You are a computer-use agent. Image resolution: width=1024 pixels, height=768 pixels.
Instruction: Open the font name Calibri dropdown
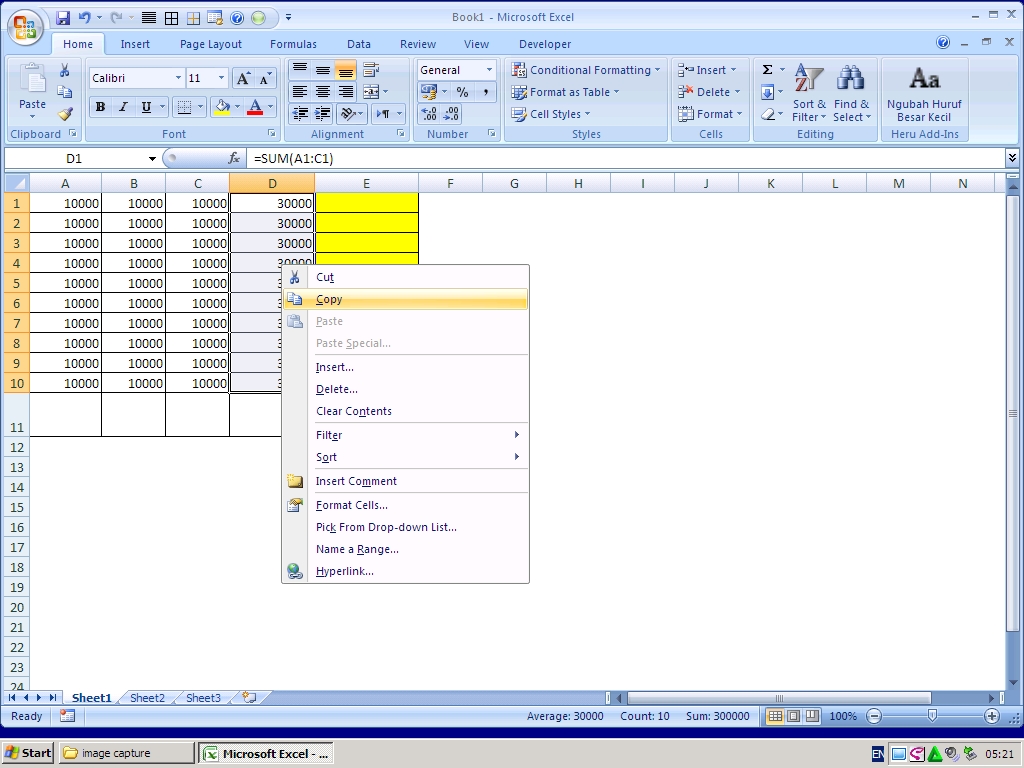pyautogui.click(x=178, y=78)
